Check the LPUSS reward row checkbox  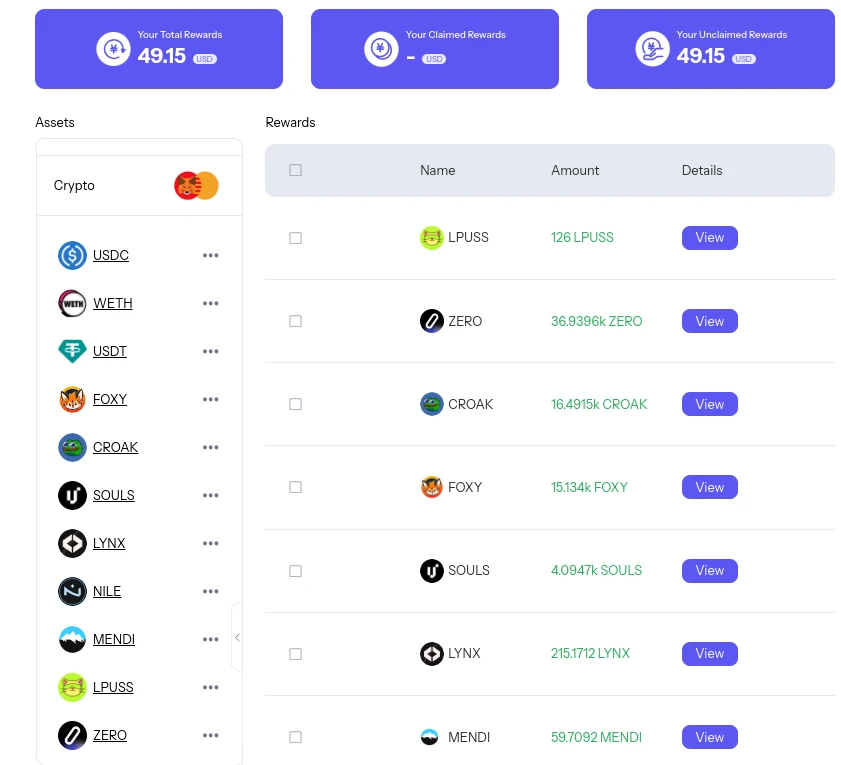pos(296,238)
